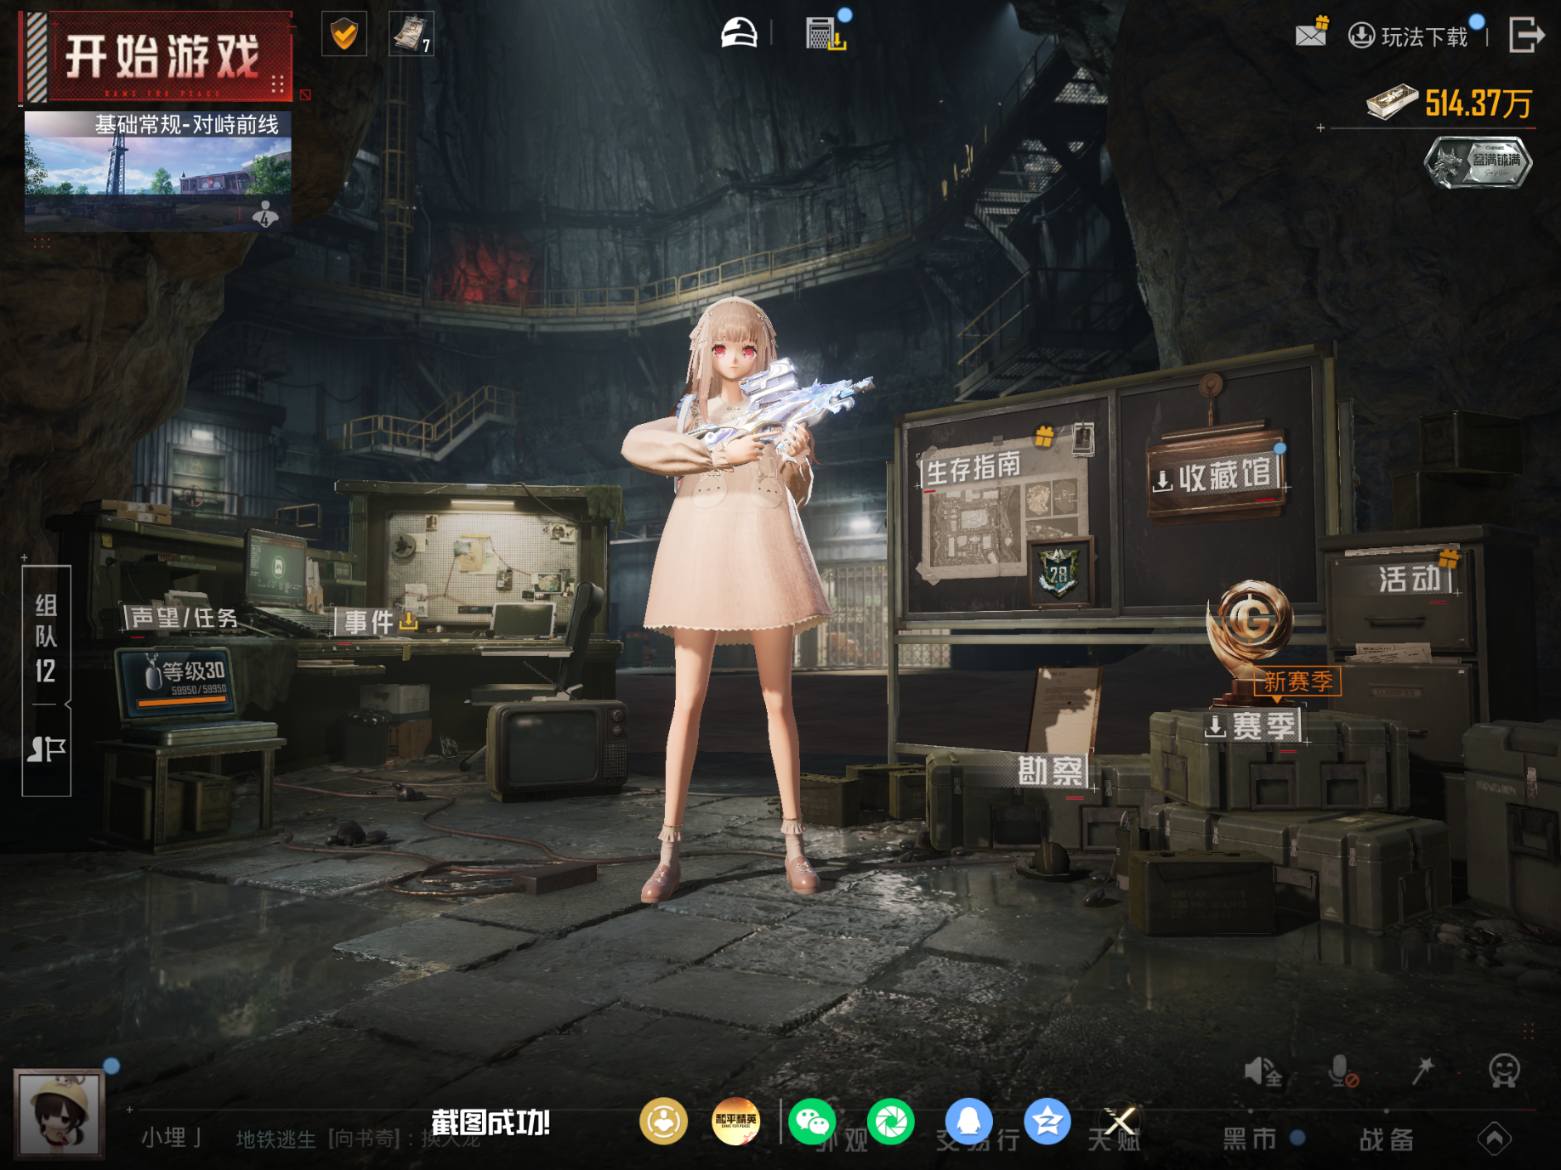
Task: Click the season 28 rank badge on board
Action: tap(1057, 573)
